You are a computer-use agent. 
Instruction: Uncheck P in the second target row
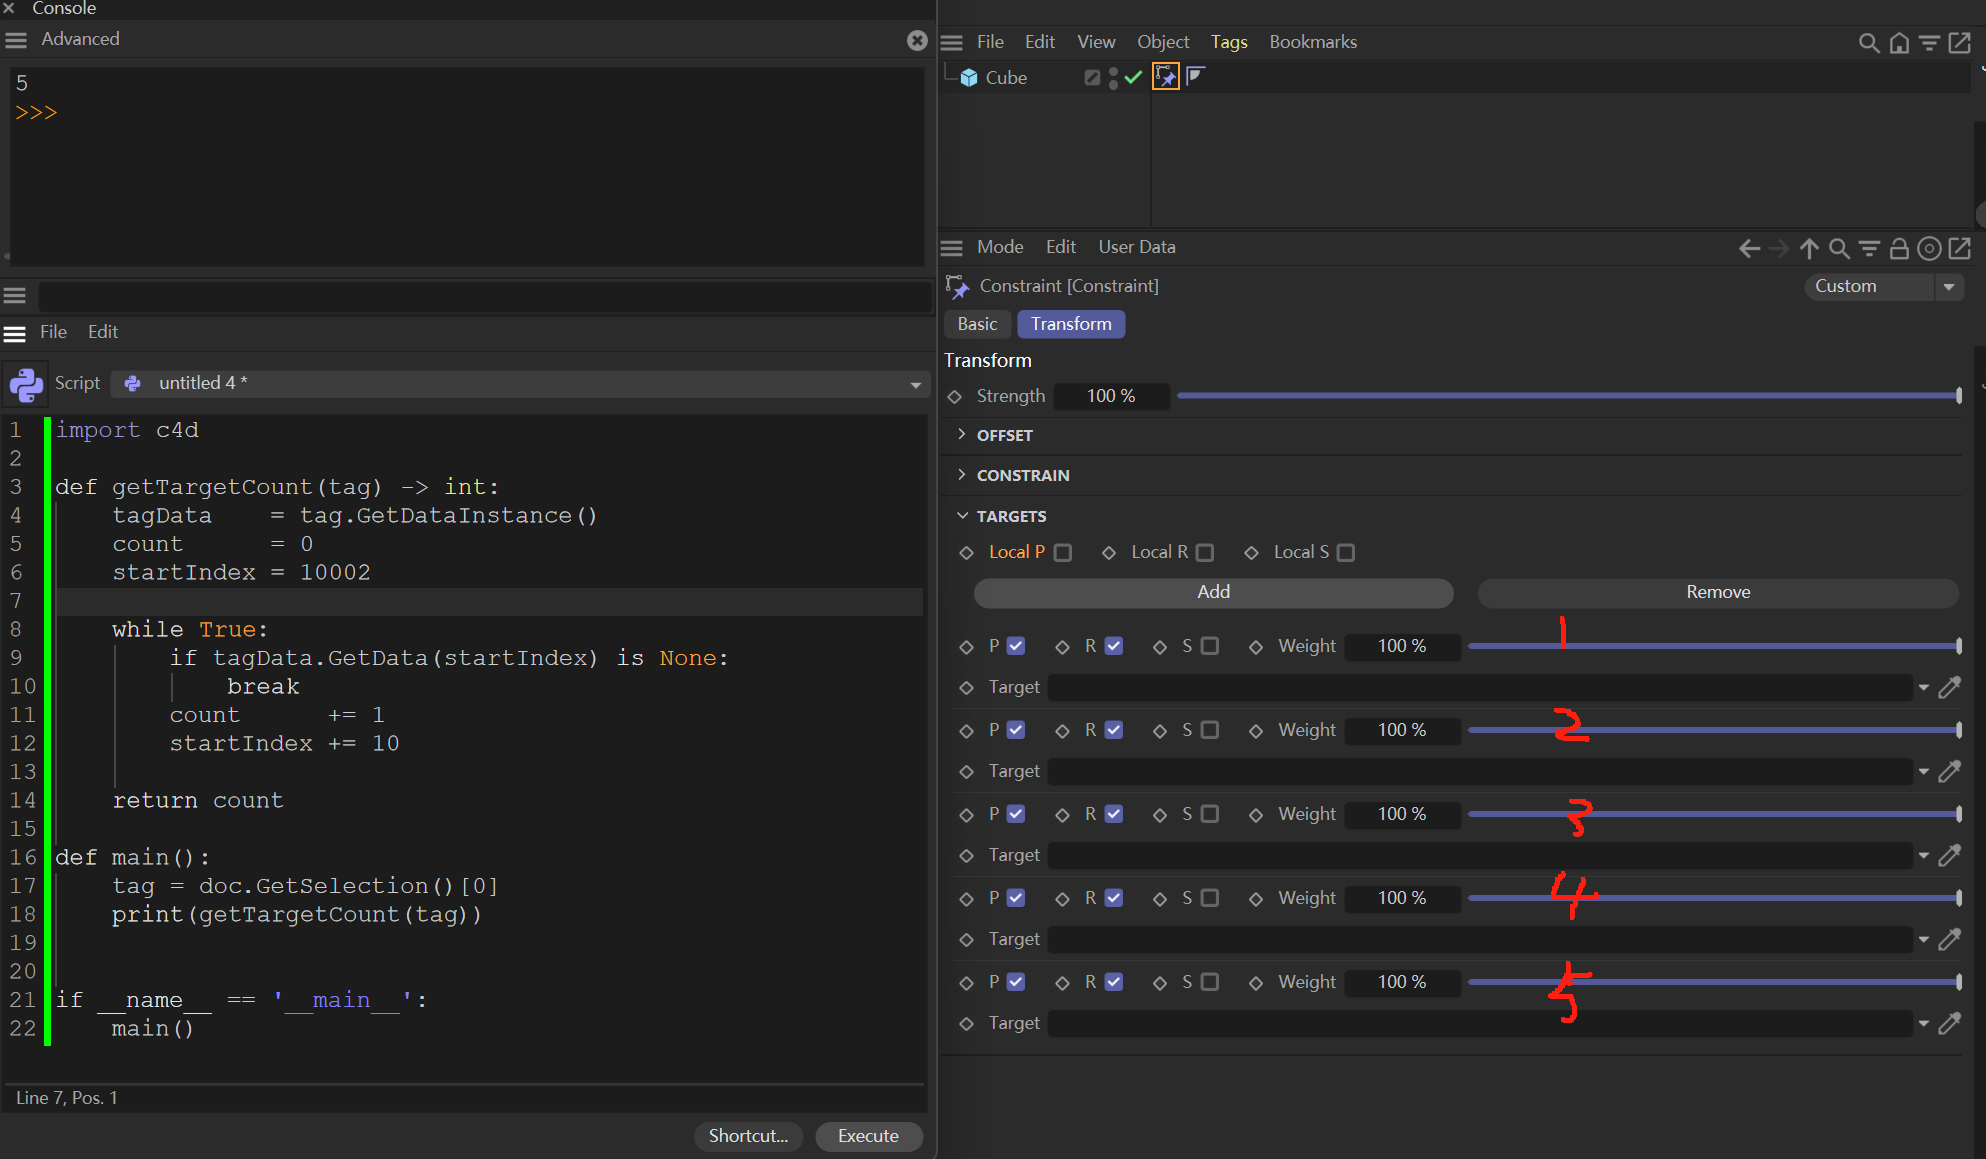coord(1016,730)
